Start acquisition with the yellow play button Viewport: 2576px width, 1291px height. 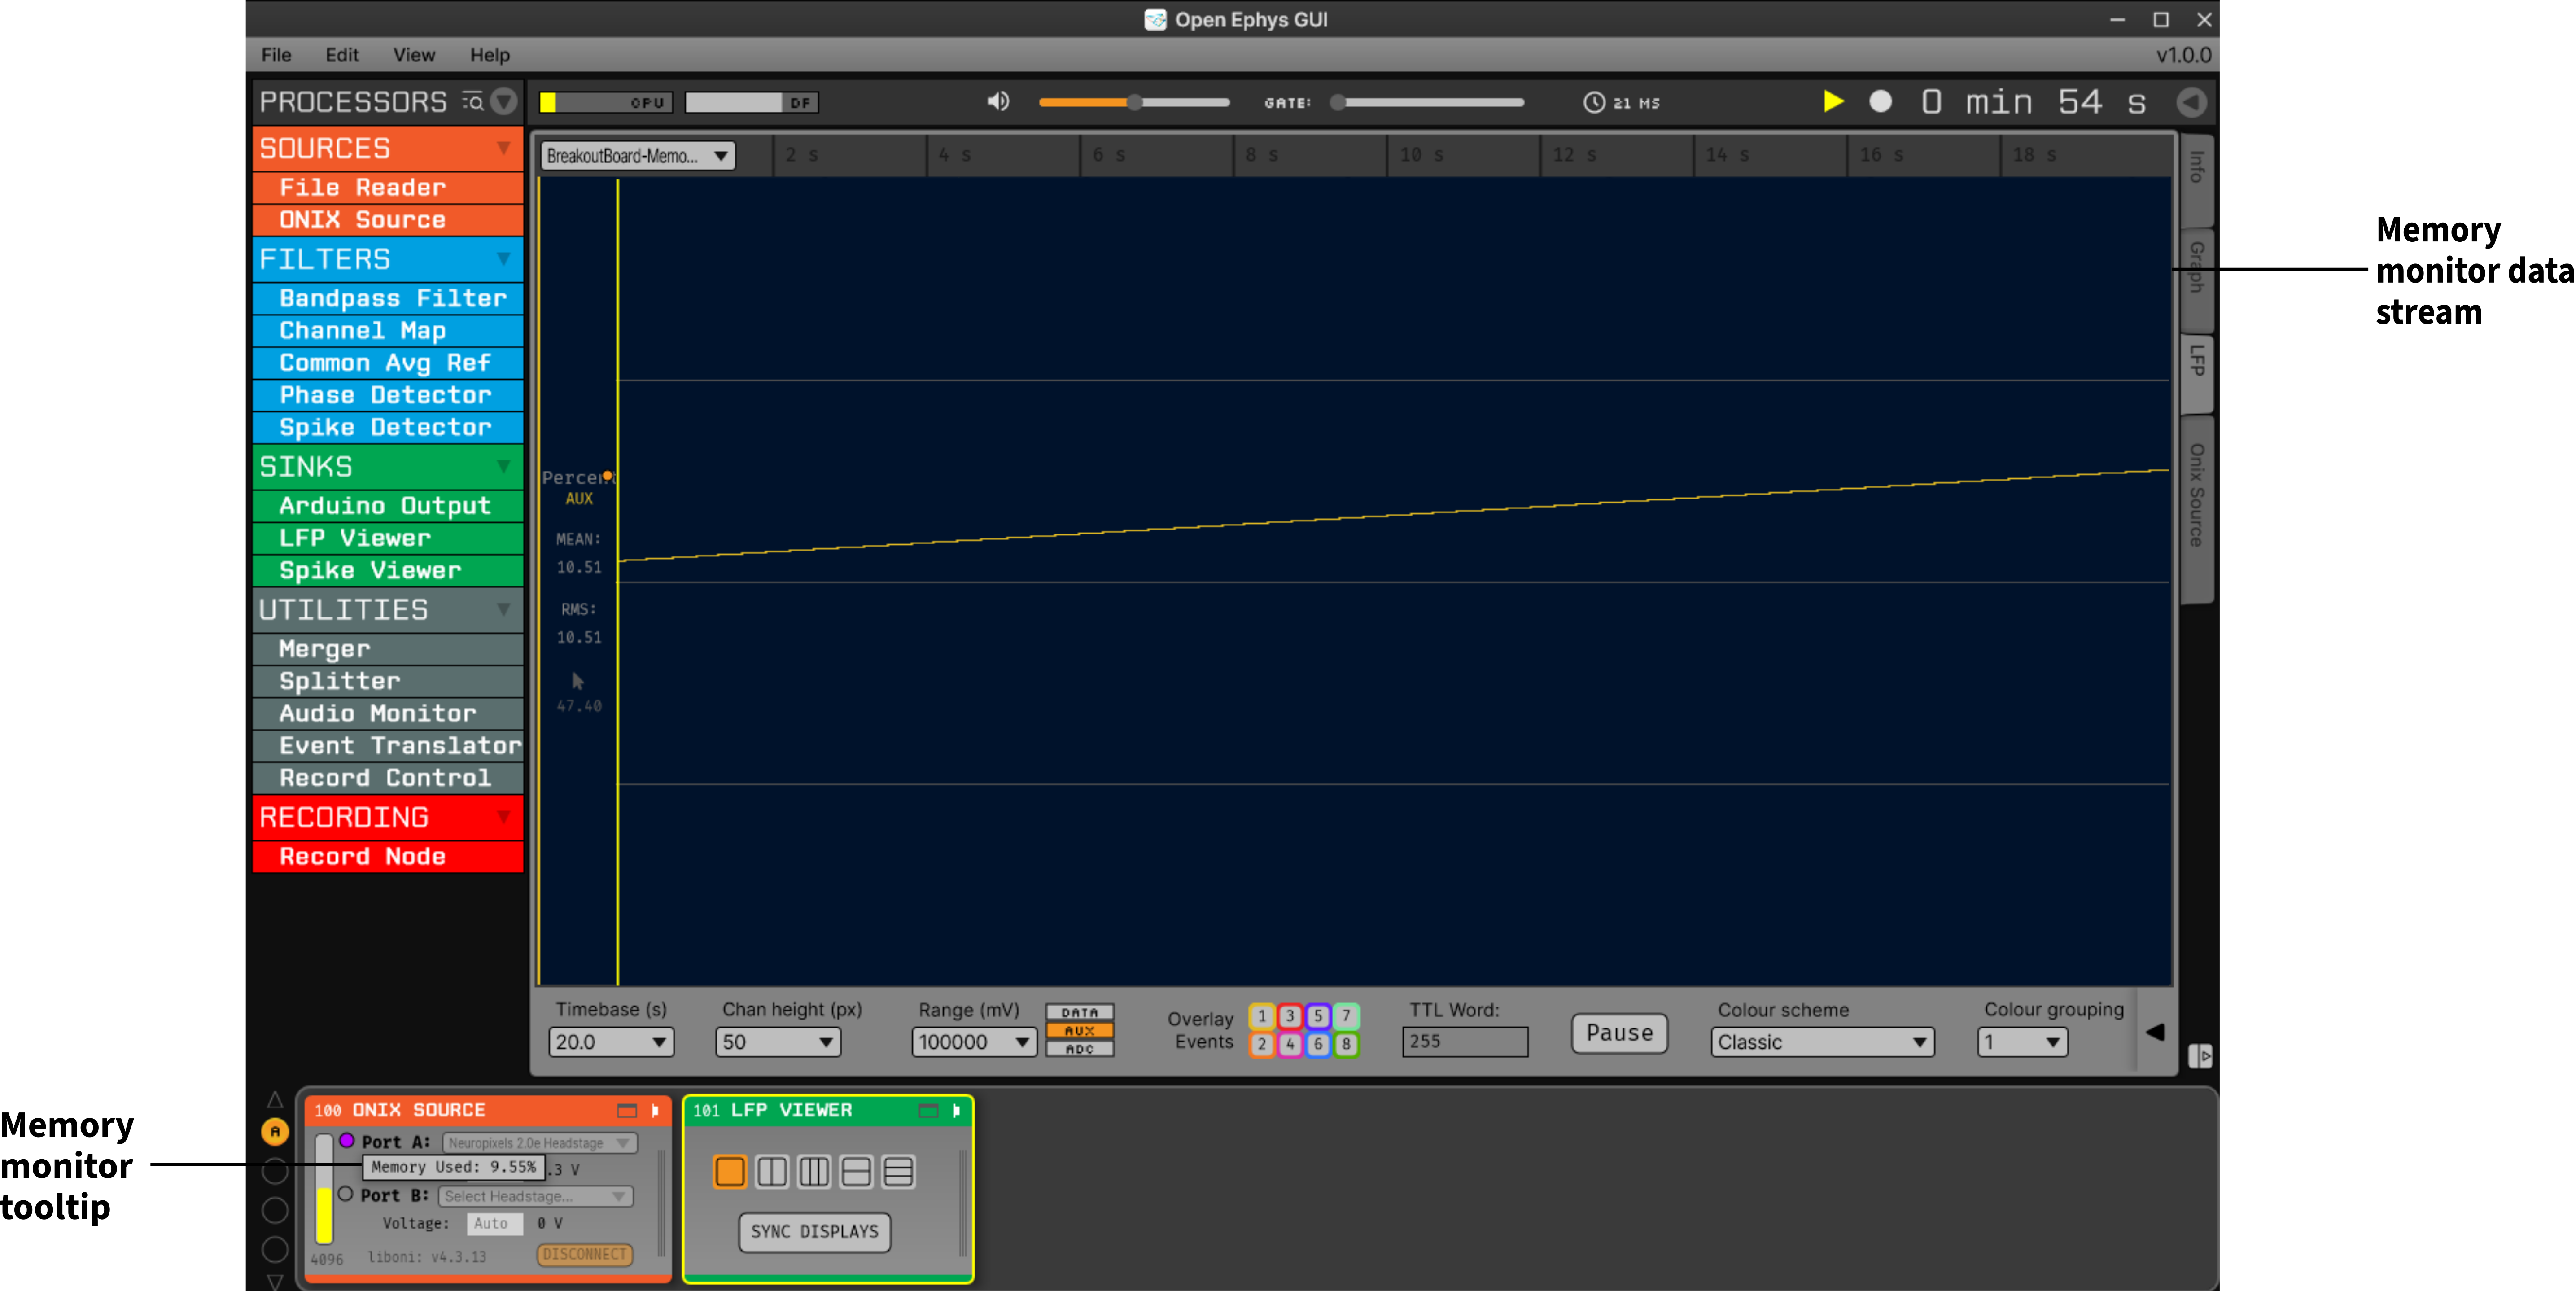pyautogui.click(x=1832, y=101)
